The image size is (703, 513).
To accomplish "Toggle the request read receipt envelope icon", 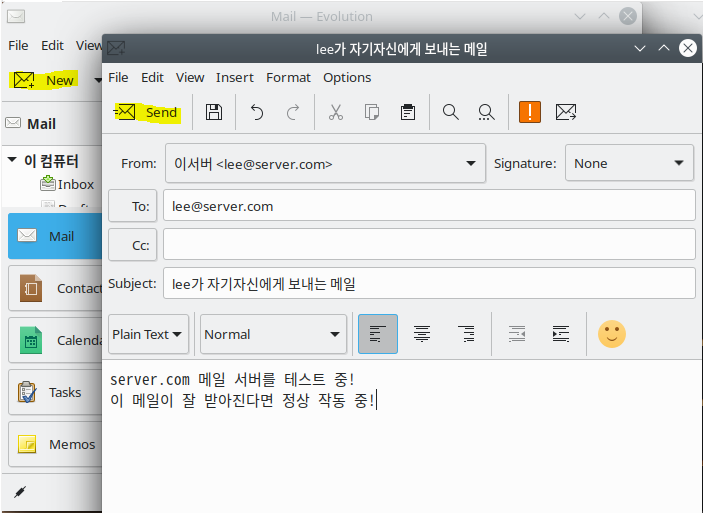I will click(566, 112).
